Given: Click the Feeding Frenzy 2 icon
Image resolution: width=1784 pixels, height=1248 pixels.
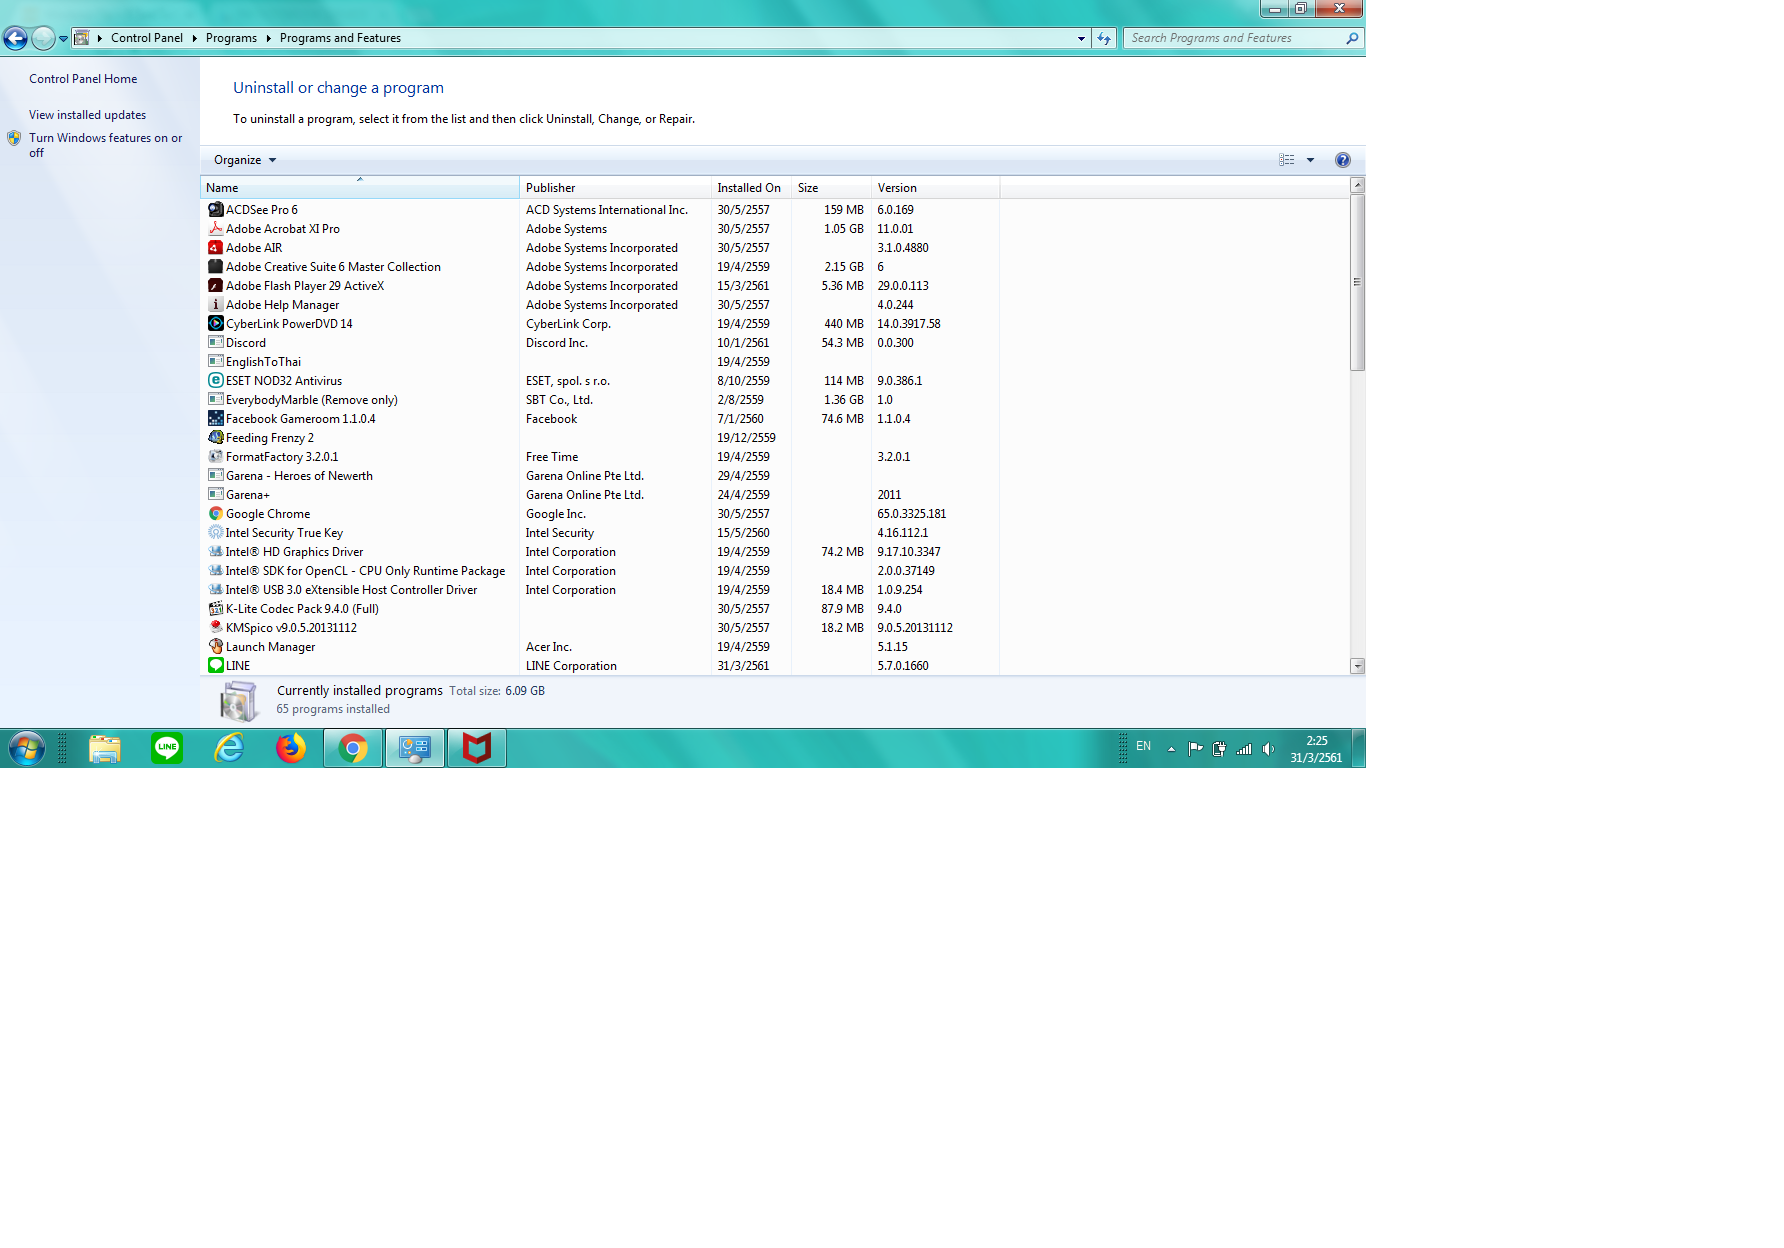Looking at the screenshot, I should 215,437.
